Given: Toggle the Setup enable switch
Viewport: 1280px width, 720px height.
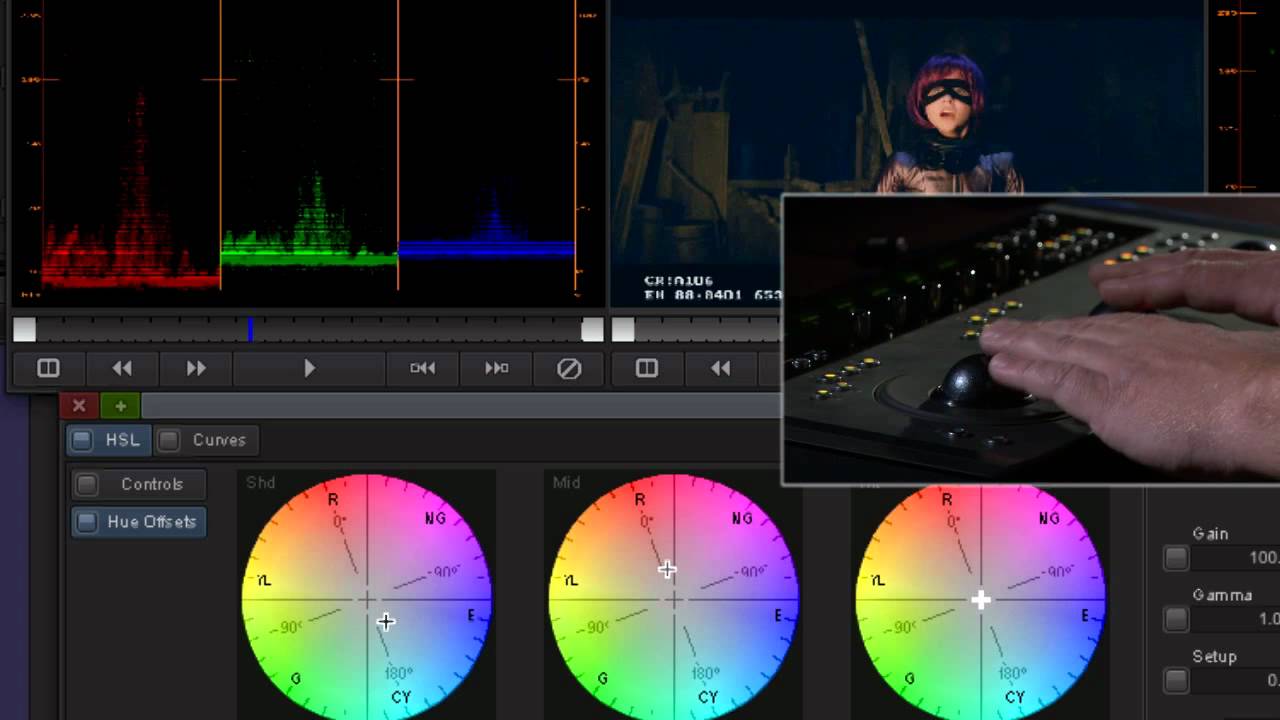Looking at the screenshot, I should 1175,681.
